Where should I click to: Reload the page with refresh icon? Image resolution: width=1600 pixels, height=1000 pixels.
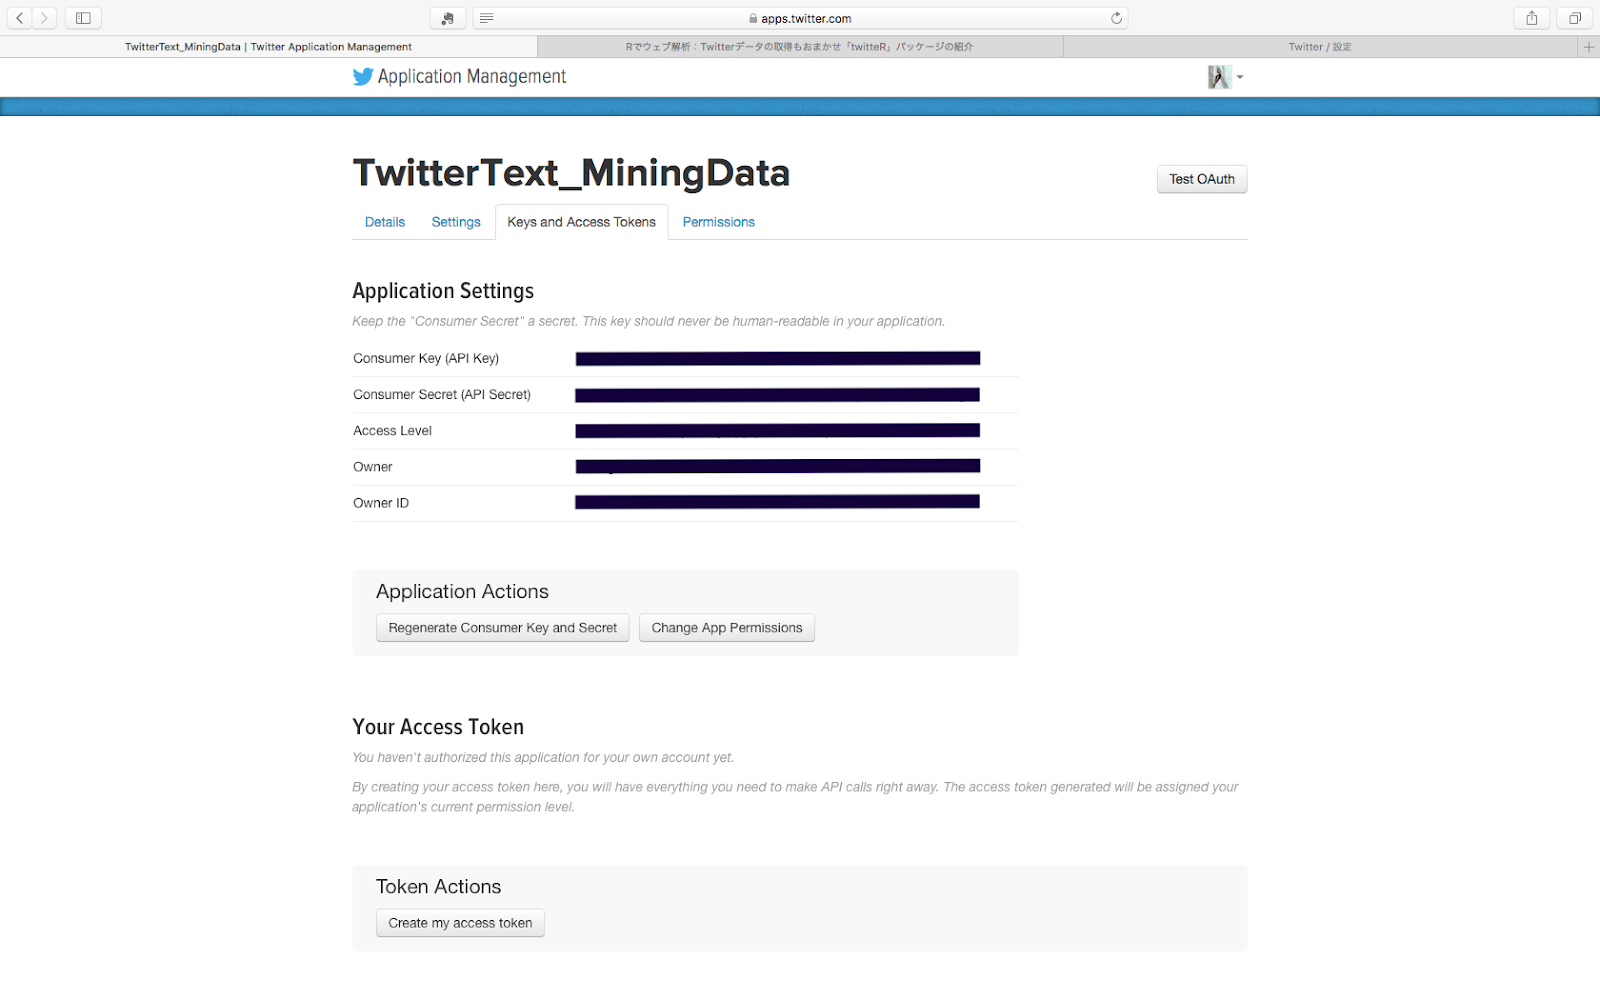click(1116, 18)
